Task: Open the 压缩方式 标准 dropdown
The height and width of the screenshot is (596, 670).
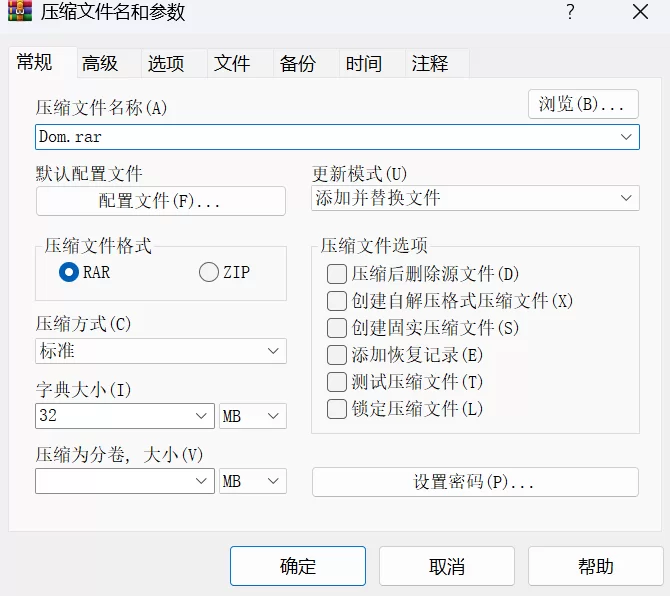Action: coord(161,351)
